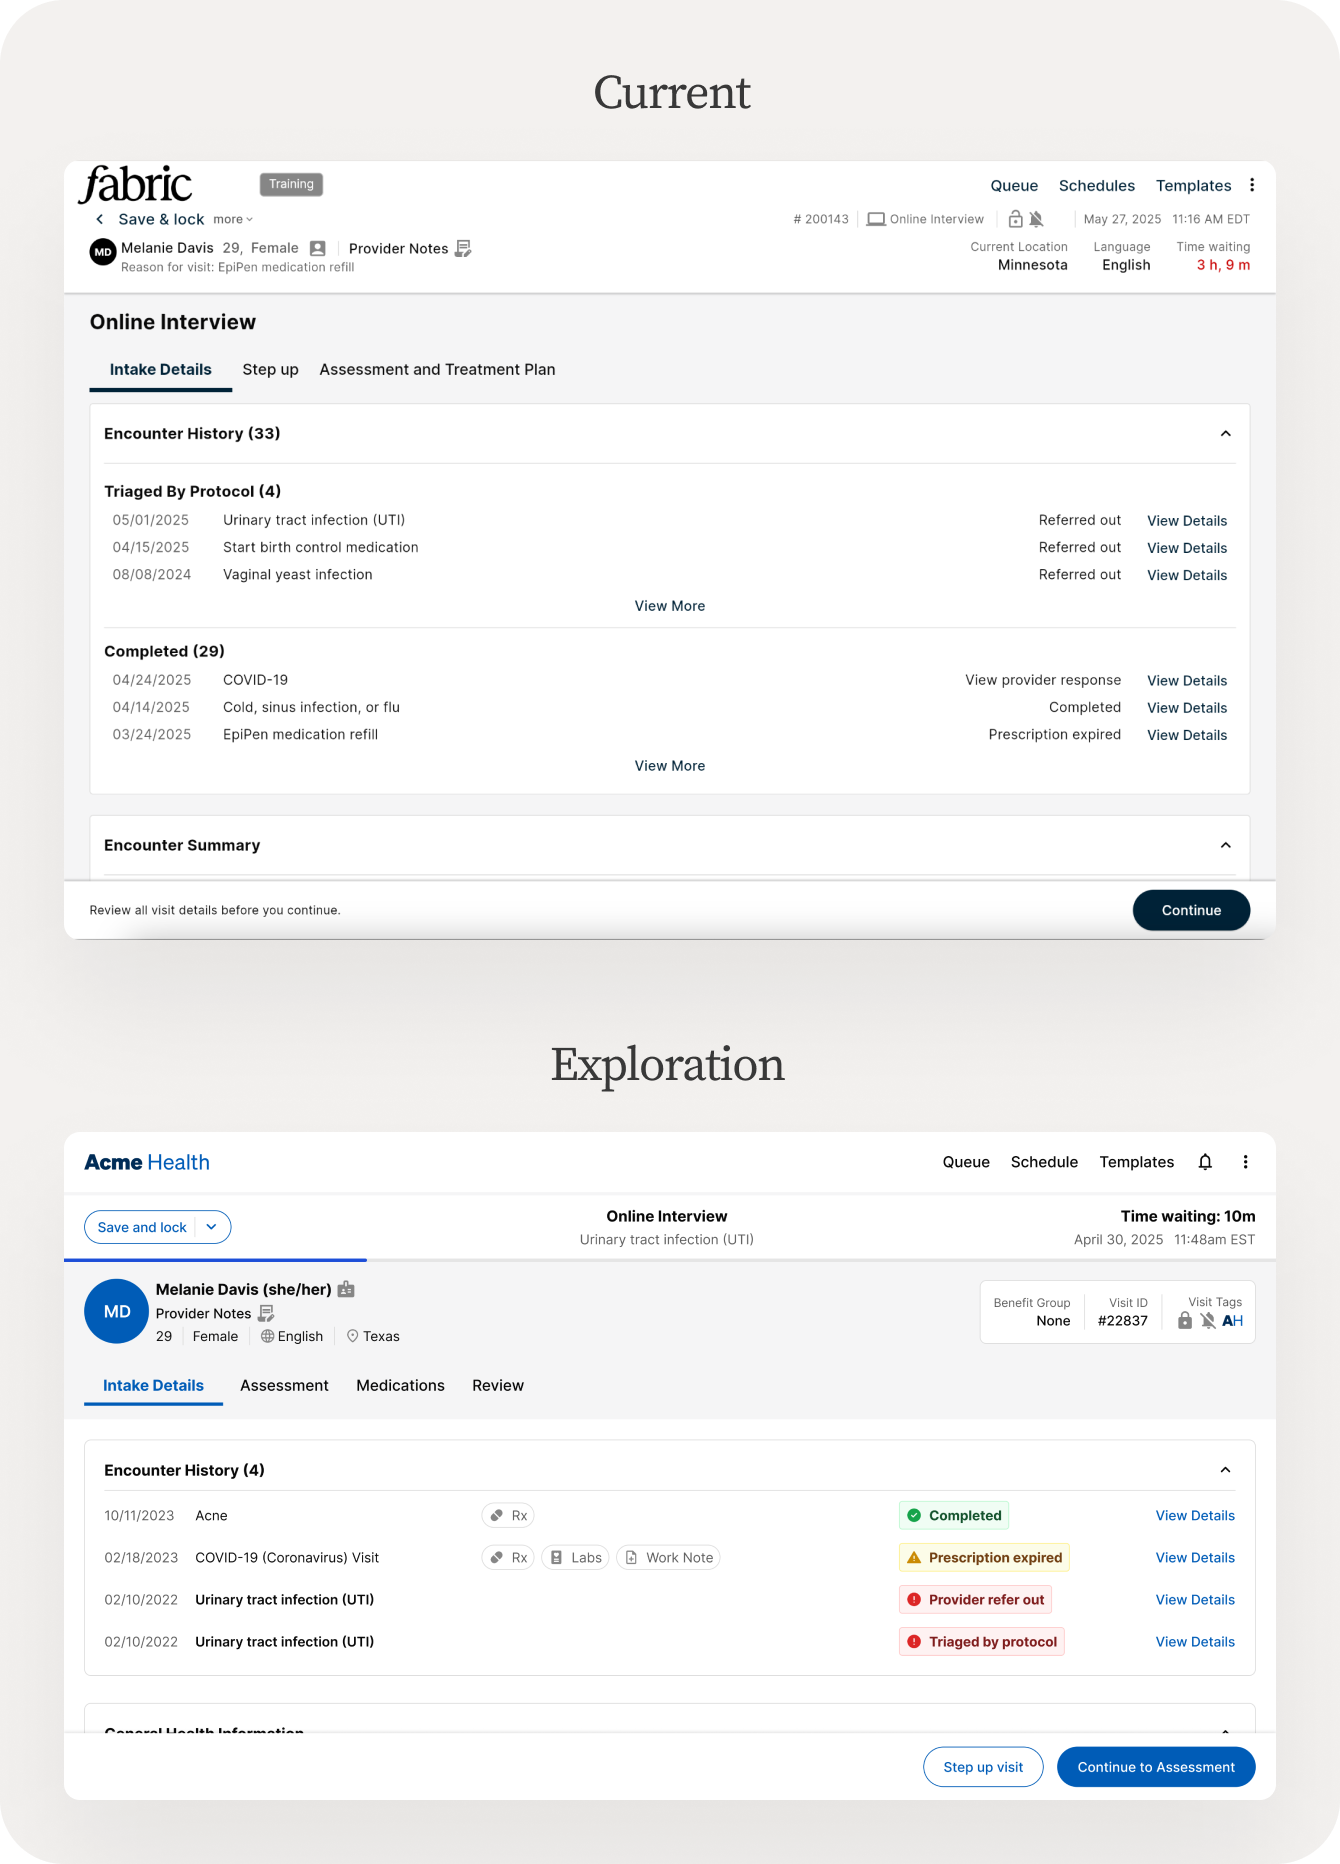Click the Provider Notes icon in Fabric header
The width and height of the screenshot is (1340, 1864).
point(463,248)
